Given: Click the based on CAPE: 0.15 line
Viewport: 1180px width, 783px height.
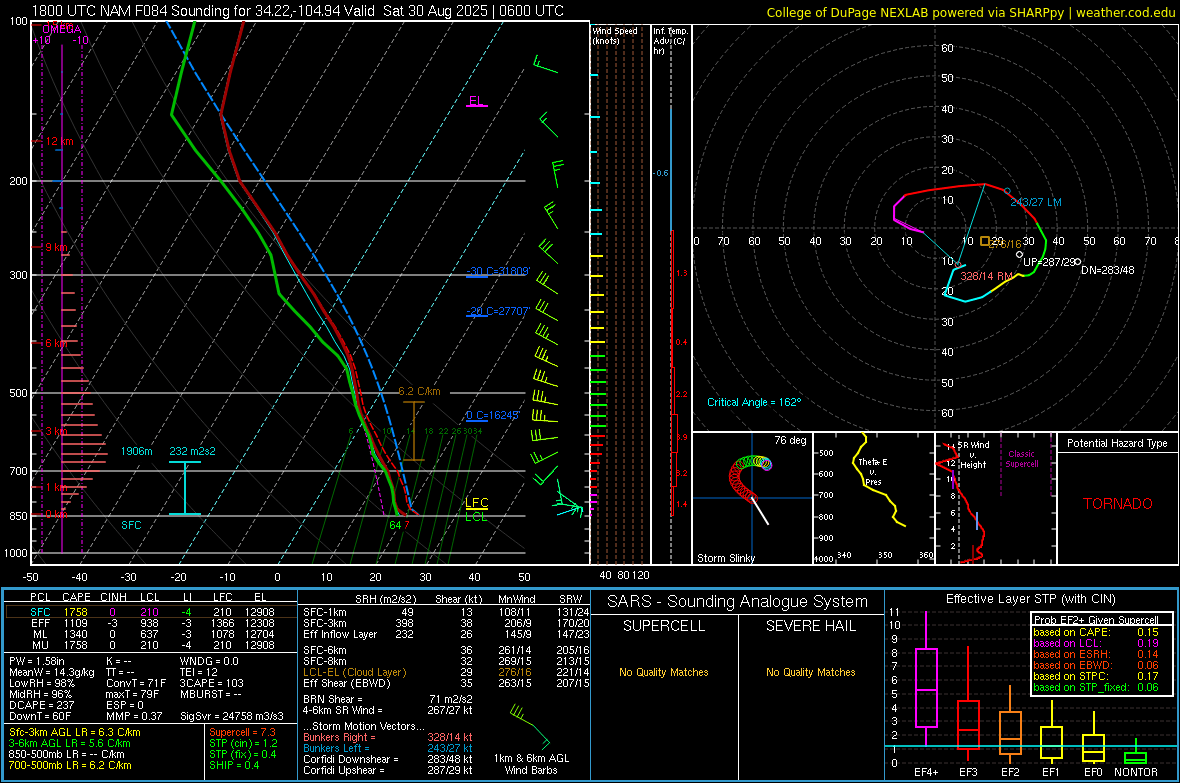Looking at the screenshot, I should pos(1095,632).
